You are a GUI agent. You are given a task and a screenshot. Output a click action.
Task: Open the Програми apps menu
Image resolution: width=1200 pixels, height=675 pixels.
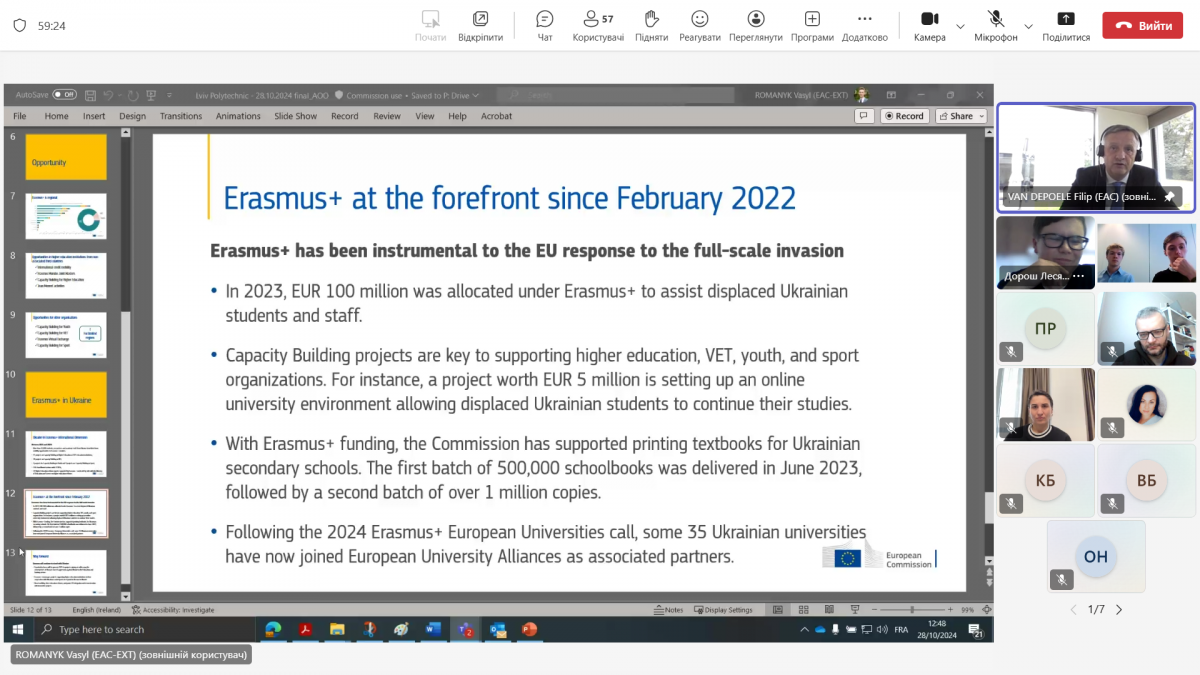[812, 25]
